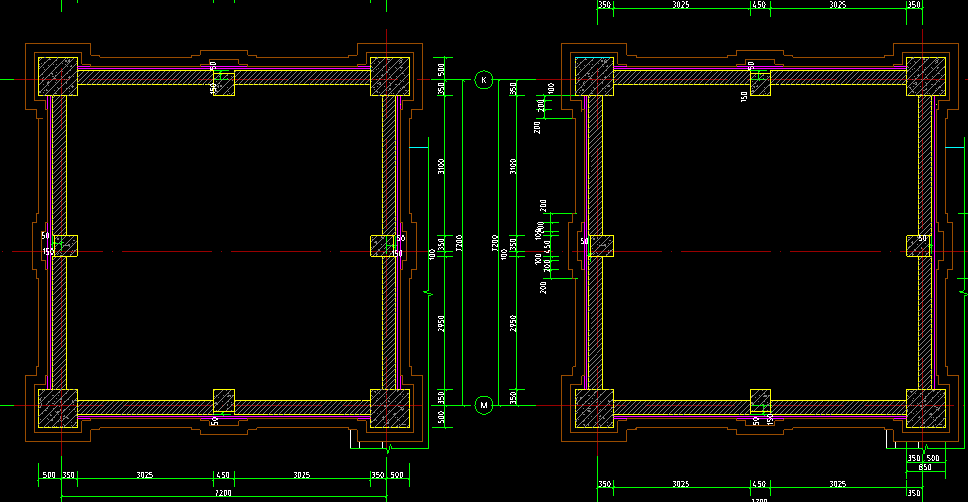Viewport: 968px width, 502px height.
Task: Select top-right corner column of the right plan
Action: pyautogui.click(x=926, y=77)
